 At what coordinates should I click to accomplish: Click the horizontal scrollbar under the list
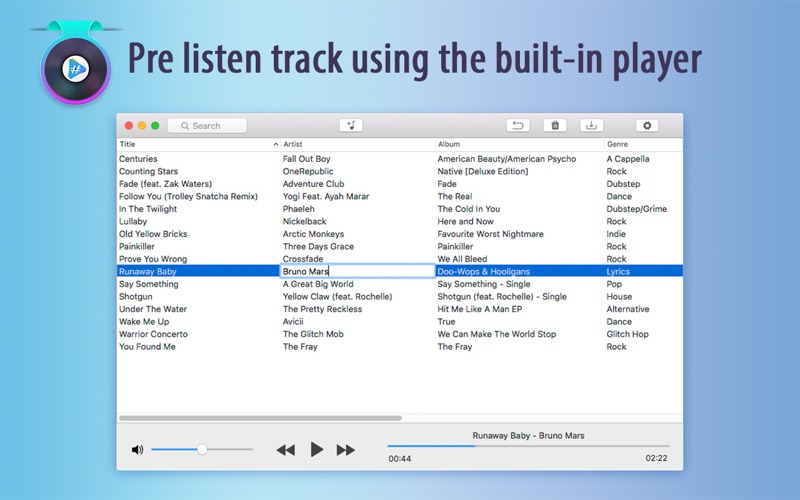coord(260,418)
